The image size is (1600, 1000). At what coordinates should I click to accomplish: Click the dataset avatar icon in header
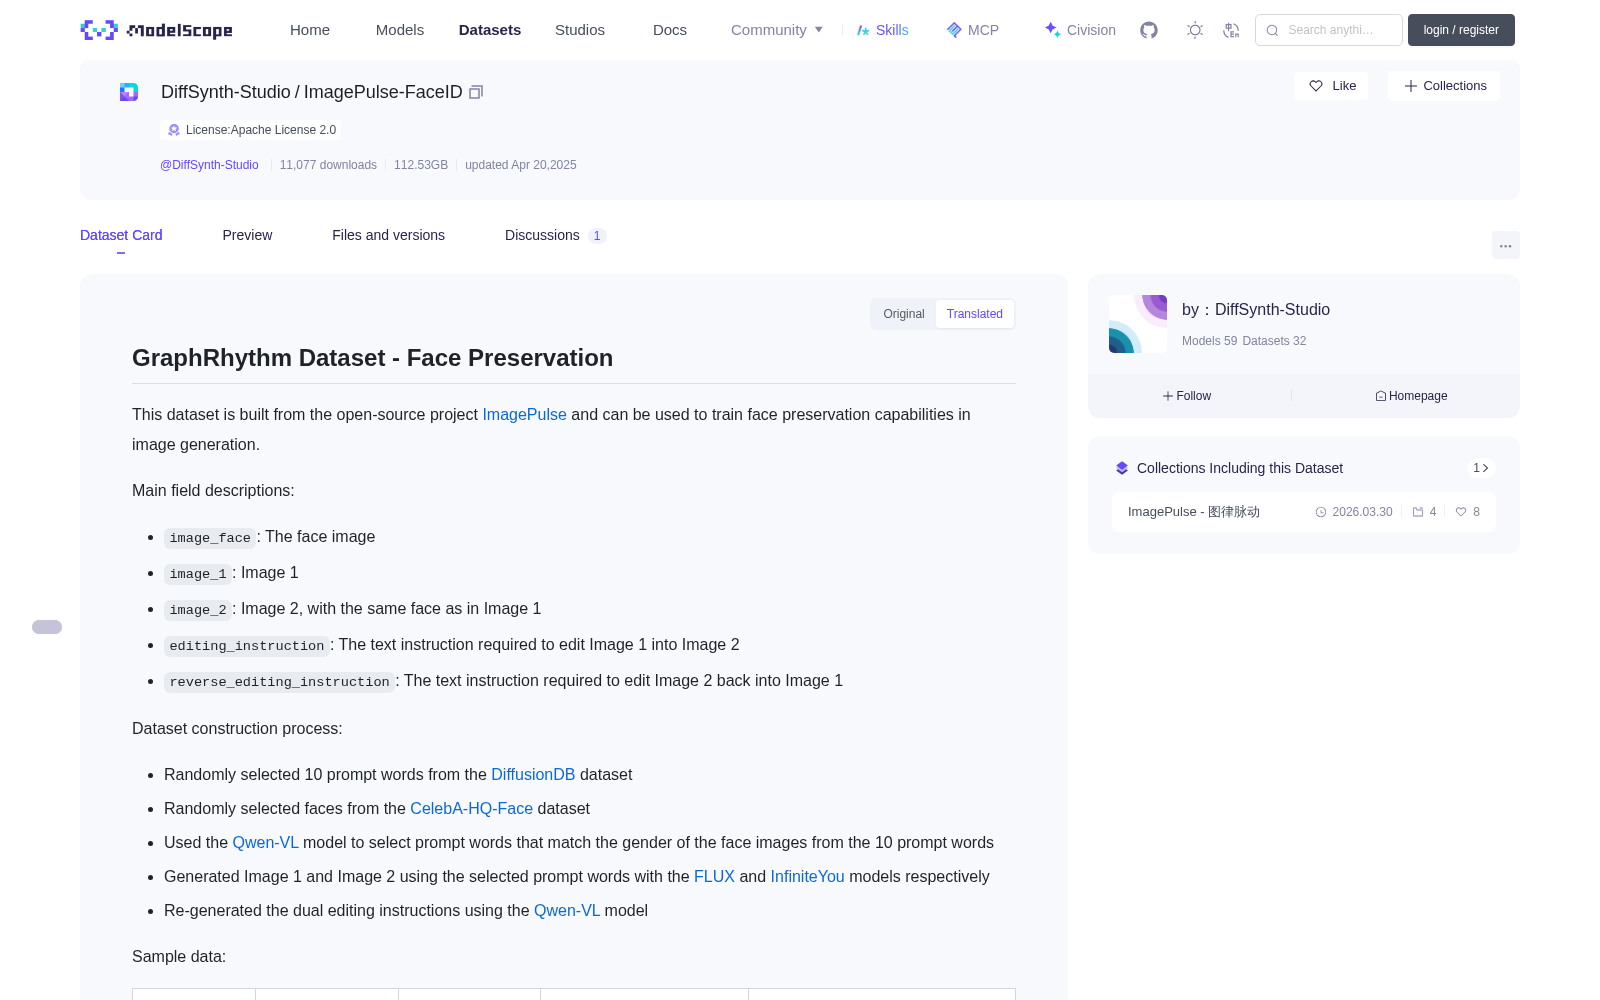pyautogui.click(x=129, y=92)
